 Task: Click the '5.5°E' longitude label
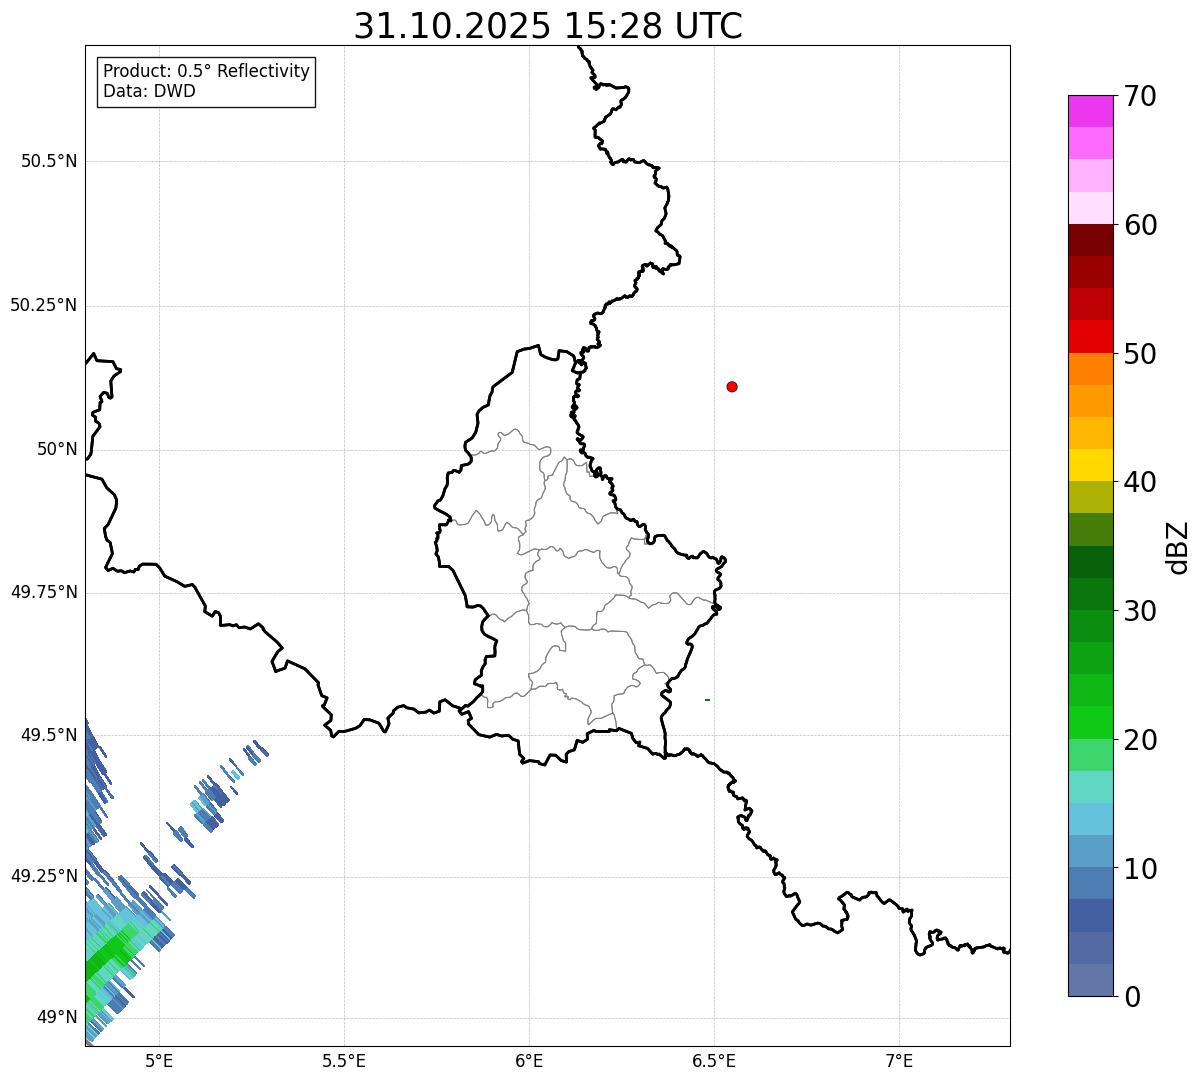(344, 1061)
